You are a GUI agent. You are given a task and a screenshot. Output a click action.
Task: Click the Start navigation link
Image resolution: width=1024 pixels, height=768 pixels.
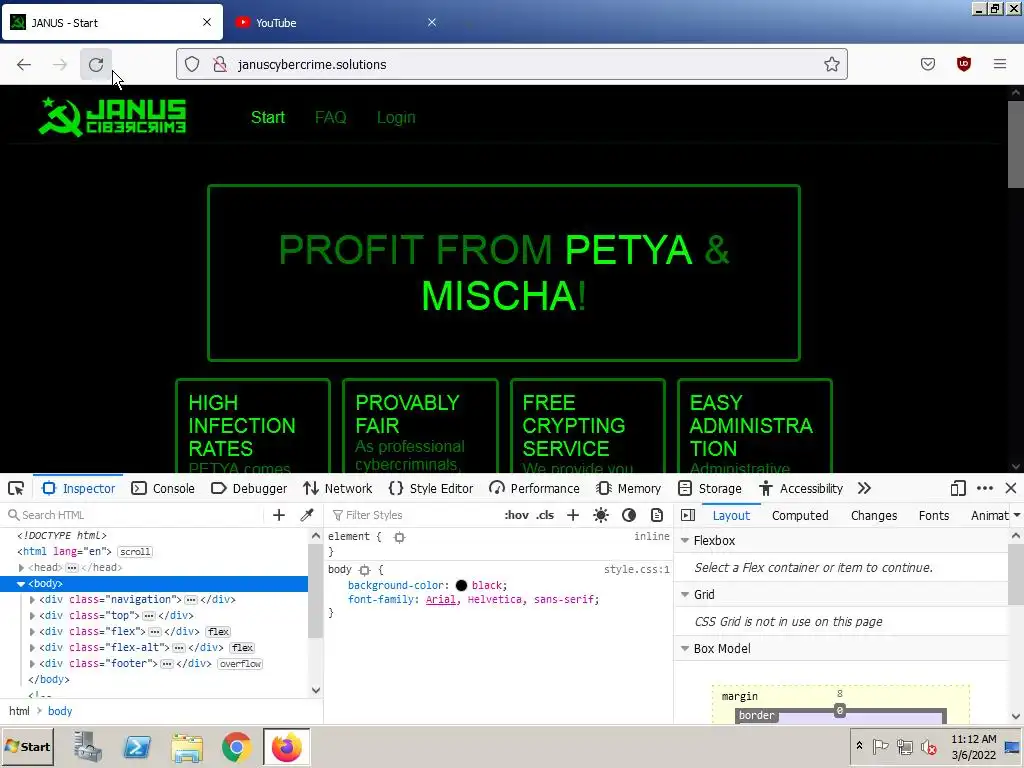pos(268,118)
